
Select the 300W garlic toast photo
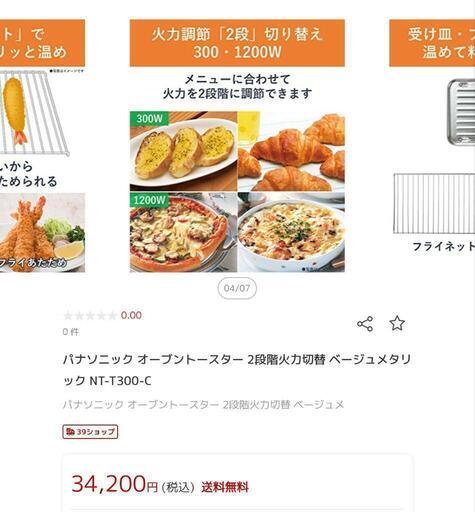click(x=183, y=151)
